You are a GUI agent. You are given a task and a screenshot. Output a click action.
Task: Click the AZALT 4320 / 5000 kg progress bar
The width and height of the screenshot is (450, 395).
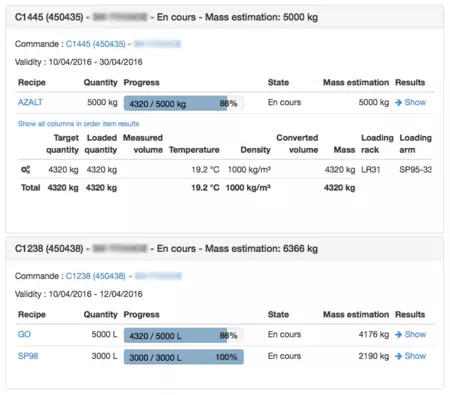tap(184, 103)
